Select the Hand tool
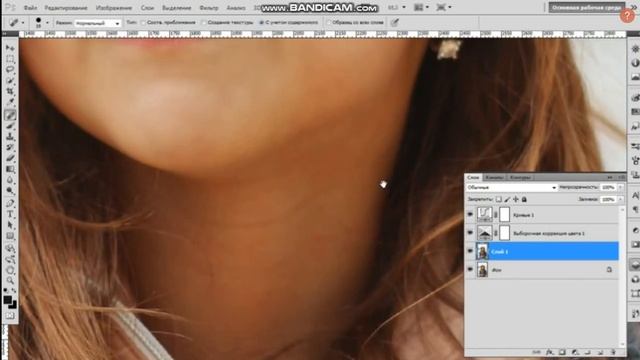Image resolution: width=640 pixels, height=360 pixels. coord(10,270)
